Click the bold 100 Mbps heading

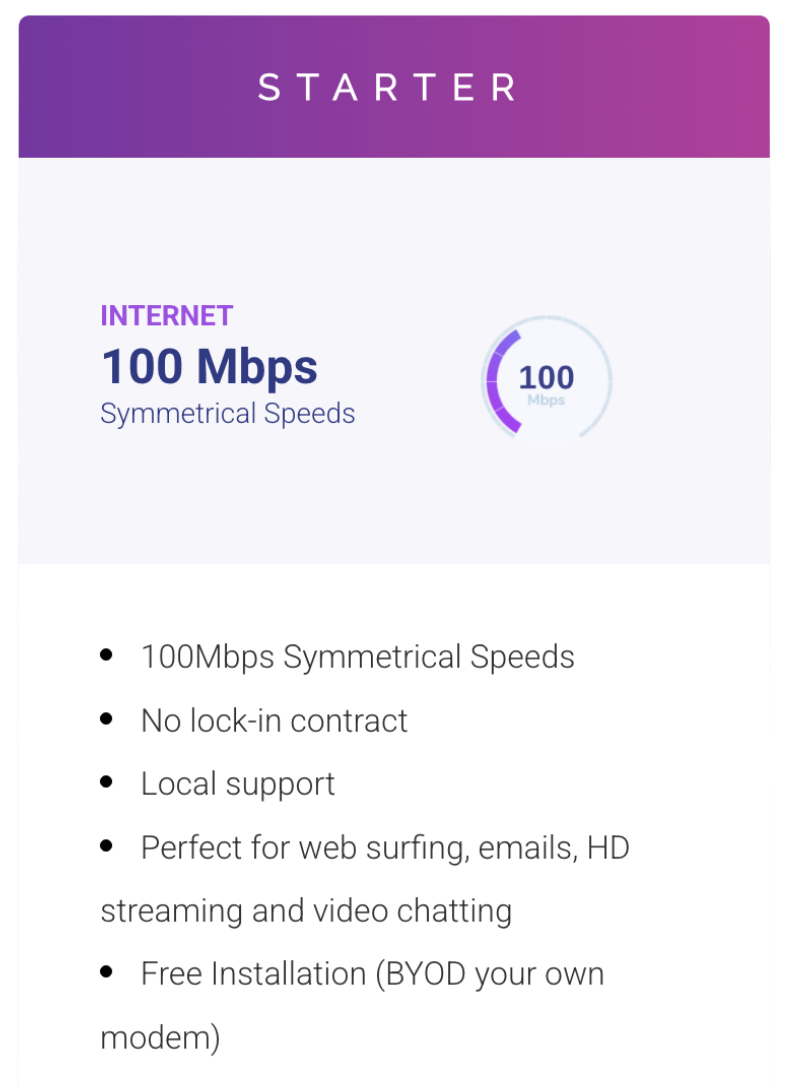pos(209,366)
